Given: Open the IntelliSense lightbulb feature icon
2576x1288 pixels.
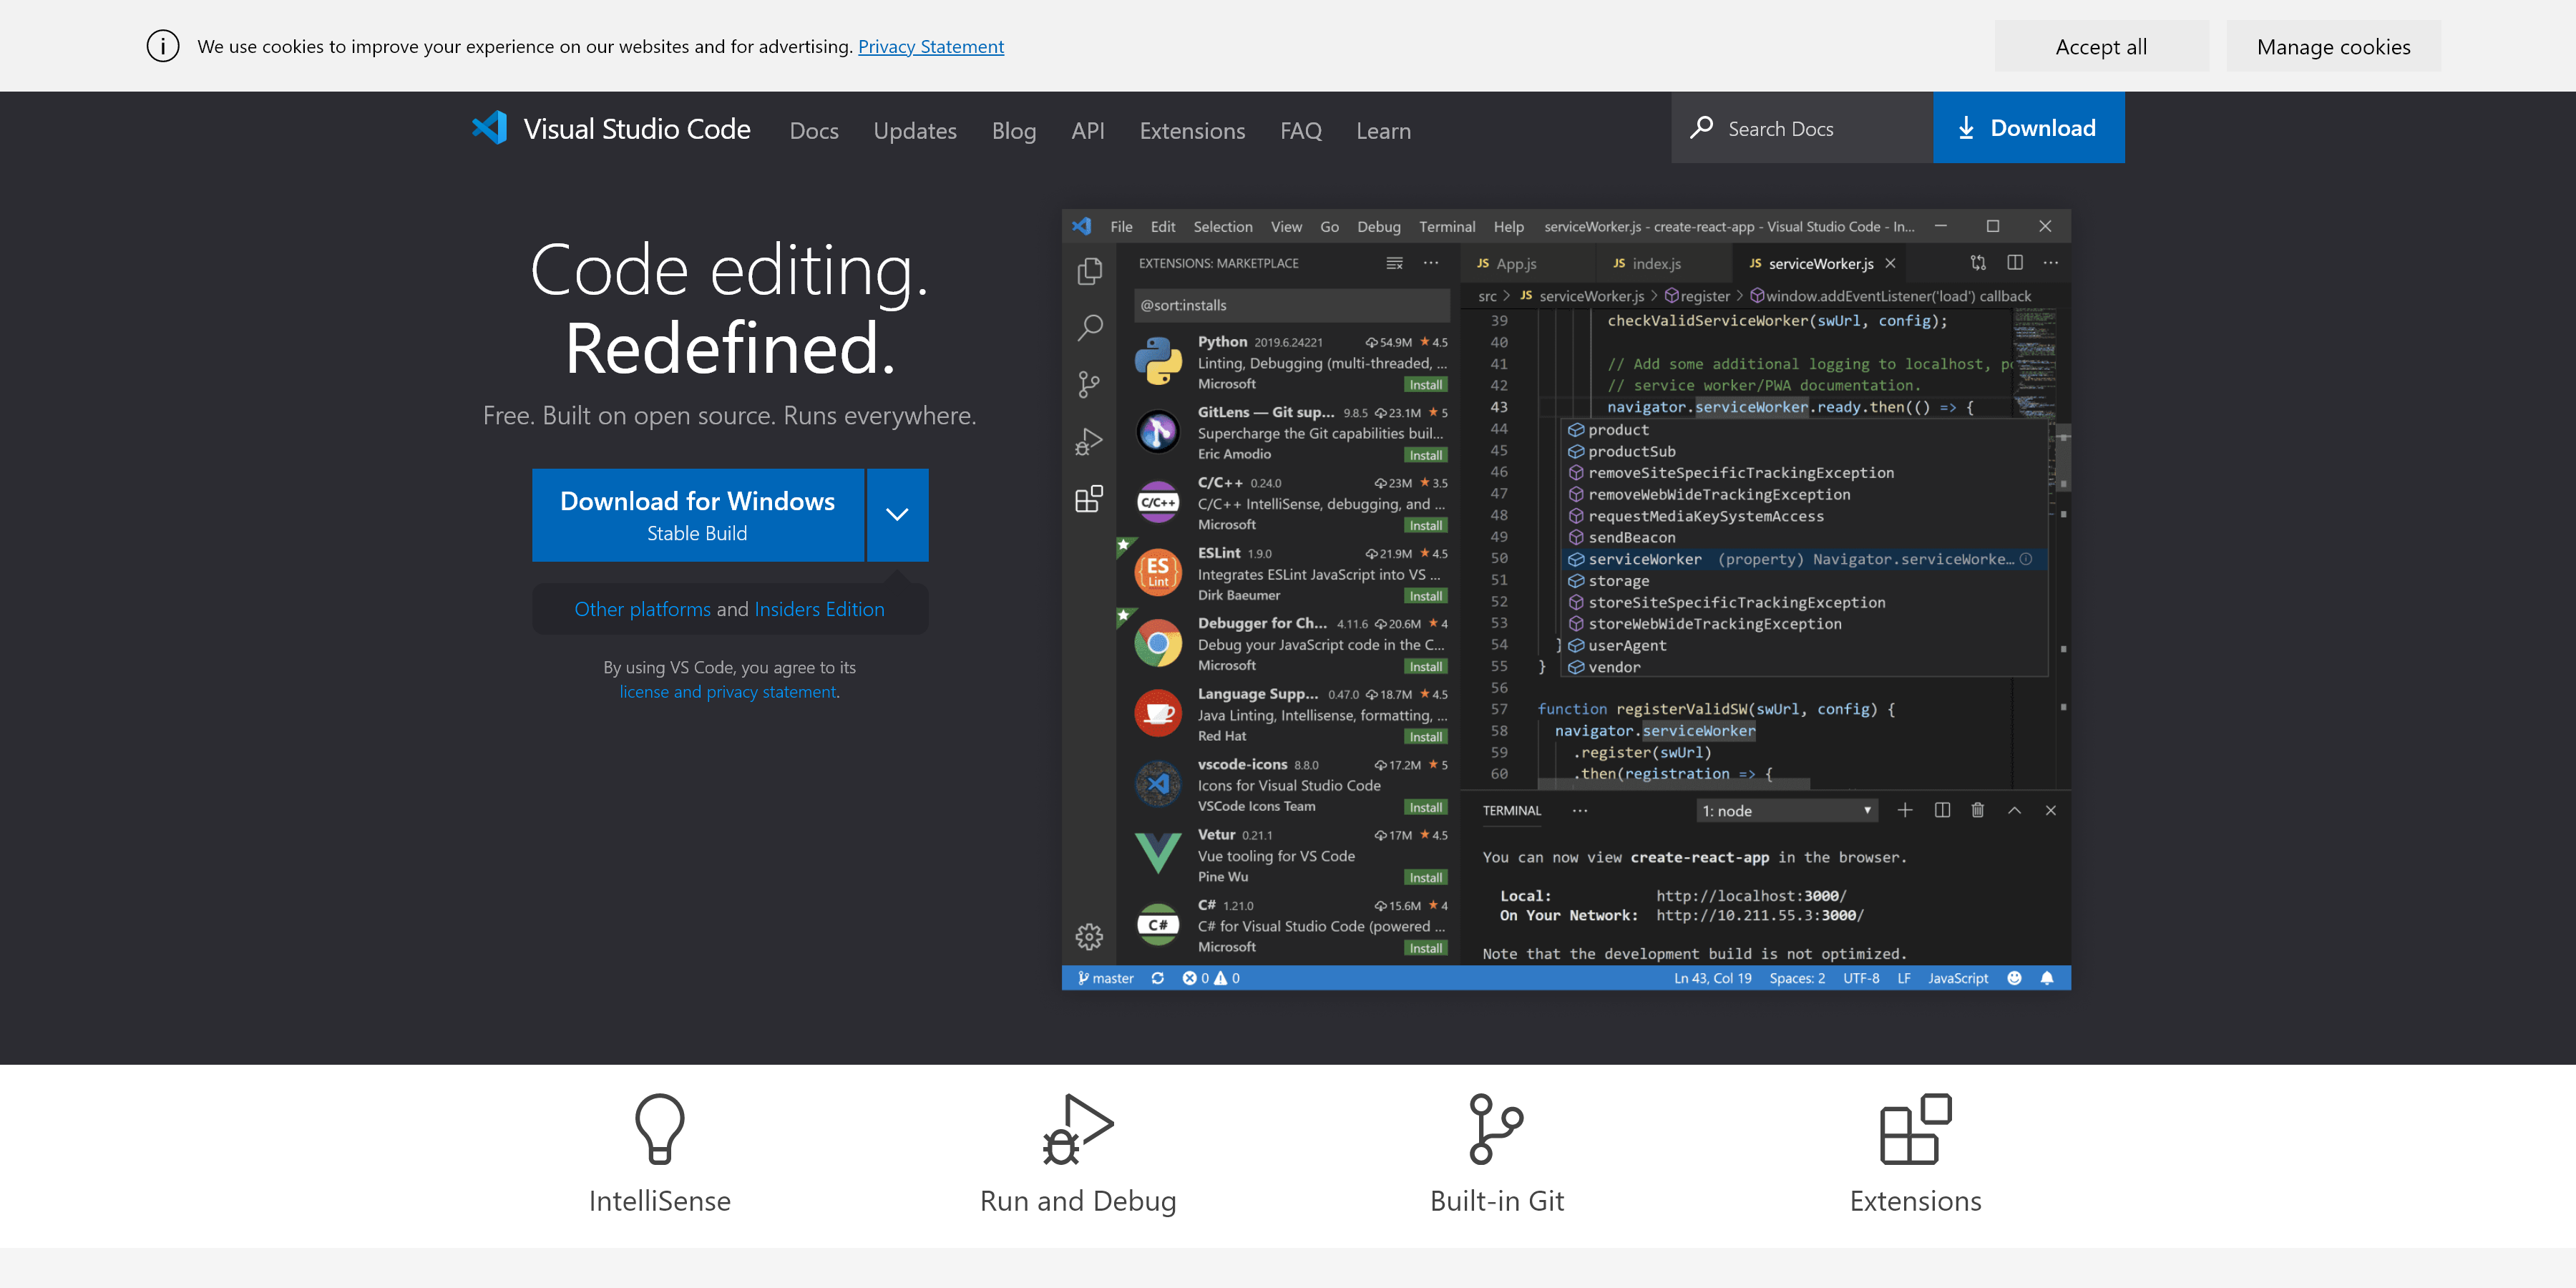Looking at the screenshot, I should (660, 1128).
